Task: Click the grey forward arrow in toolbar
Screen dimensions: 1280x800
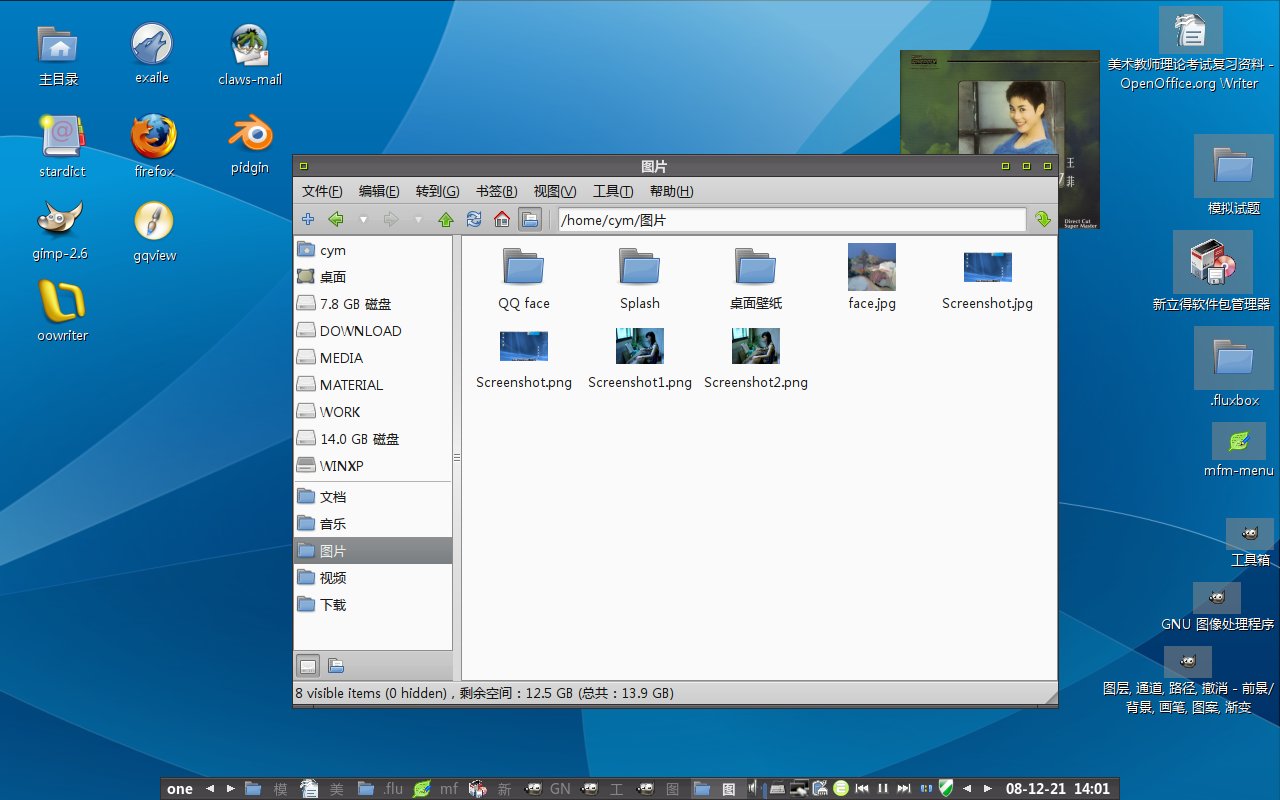Action: (391, 219)
